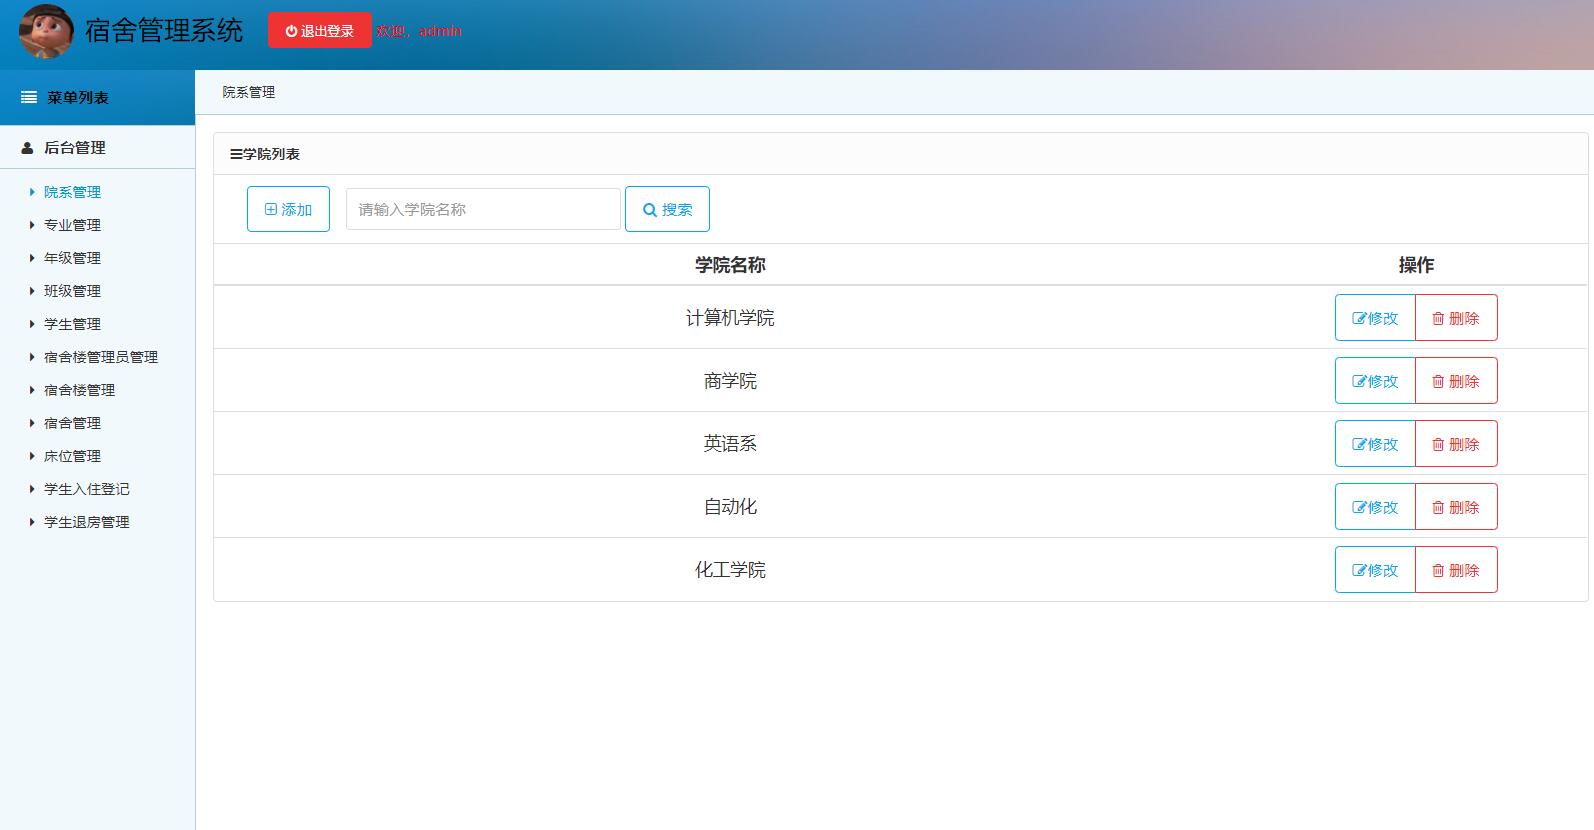Click the trash icon for 化工学院

point(1438,570)
